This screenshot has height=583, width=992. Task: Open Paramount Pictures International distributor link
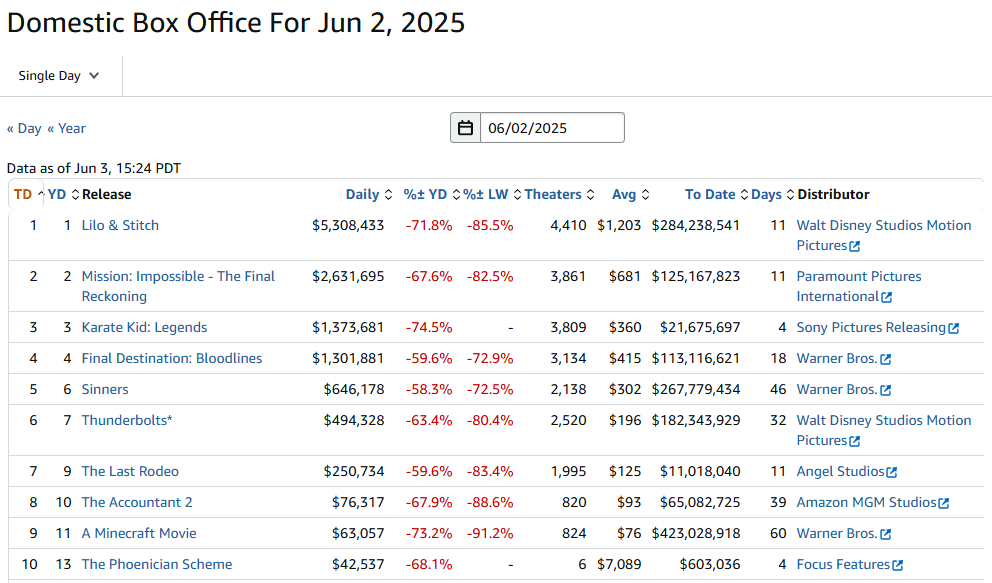pos(859,286)
